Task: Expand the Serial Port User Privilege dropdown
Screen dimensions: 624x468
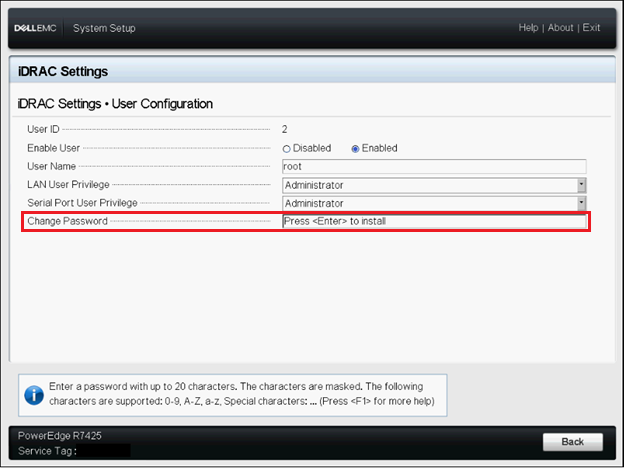Action: [581, 203]
